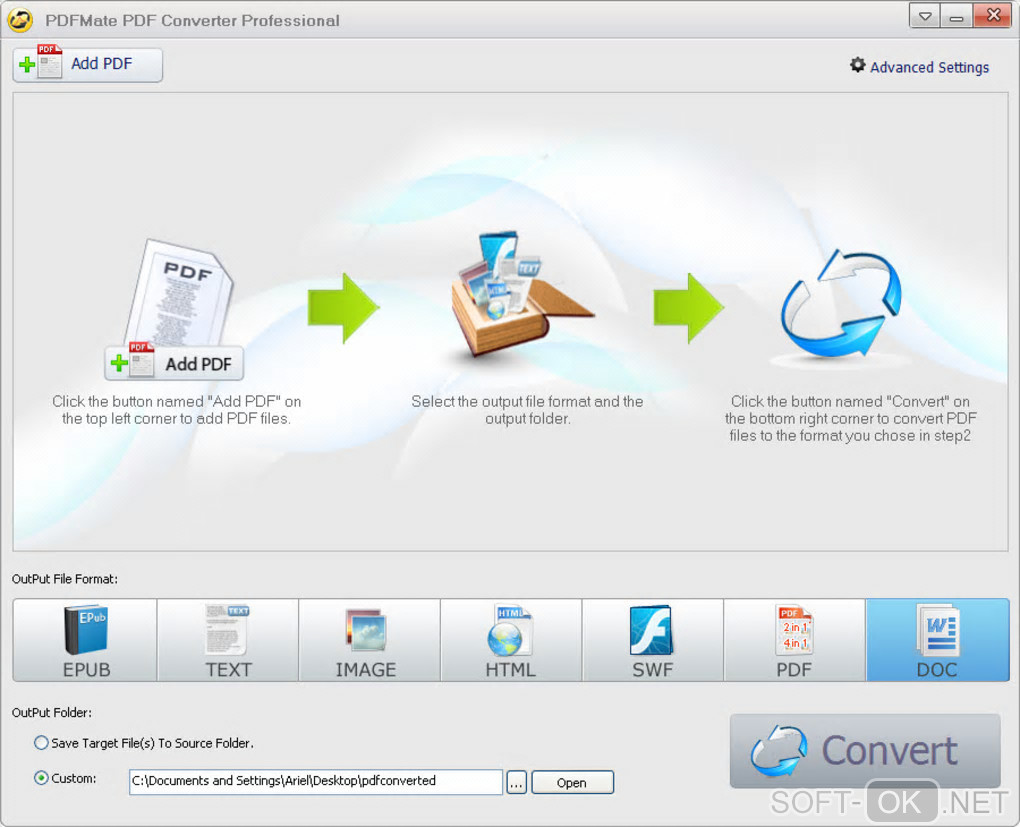Close the PDFMate window

coord(993,16)
